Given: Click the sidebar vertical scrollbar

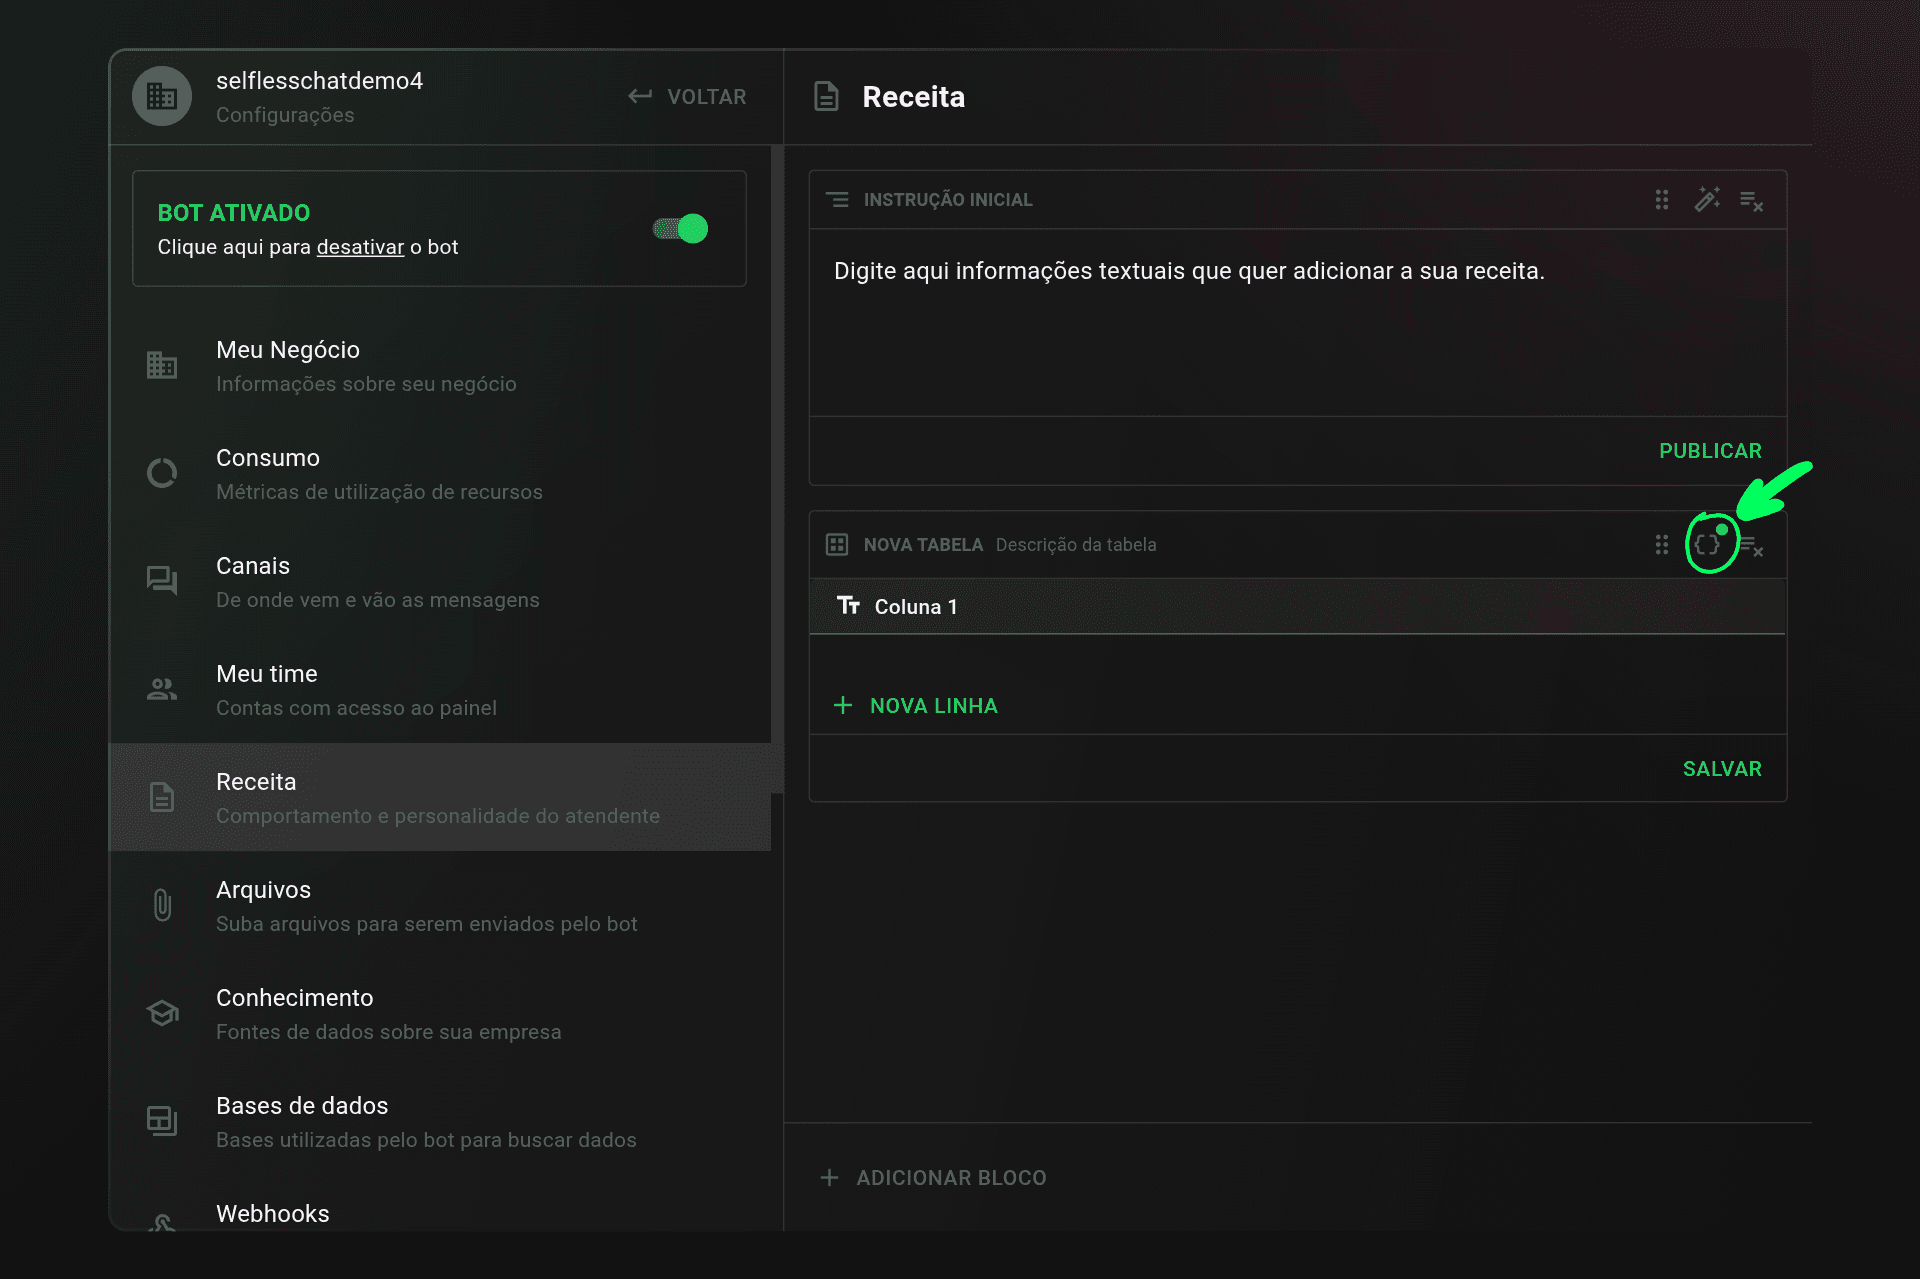Looking at the screenshot, I should (777, 470).
